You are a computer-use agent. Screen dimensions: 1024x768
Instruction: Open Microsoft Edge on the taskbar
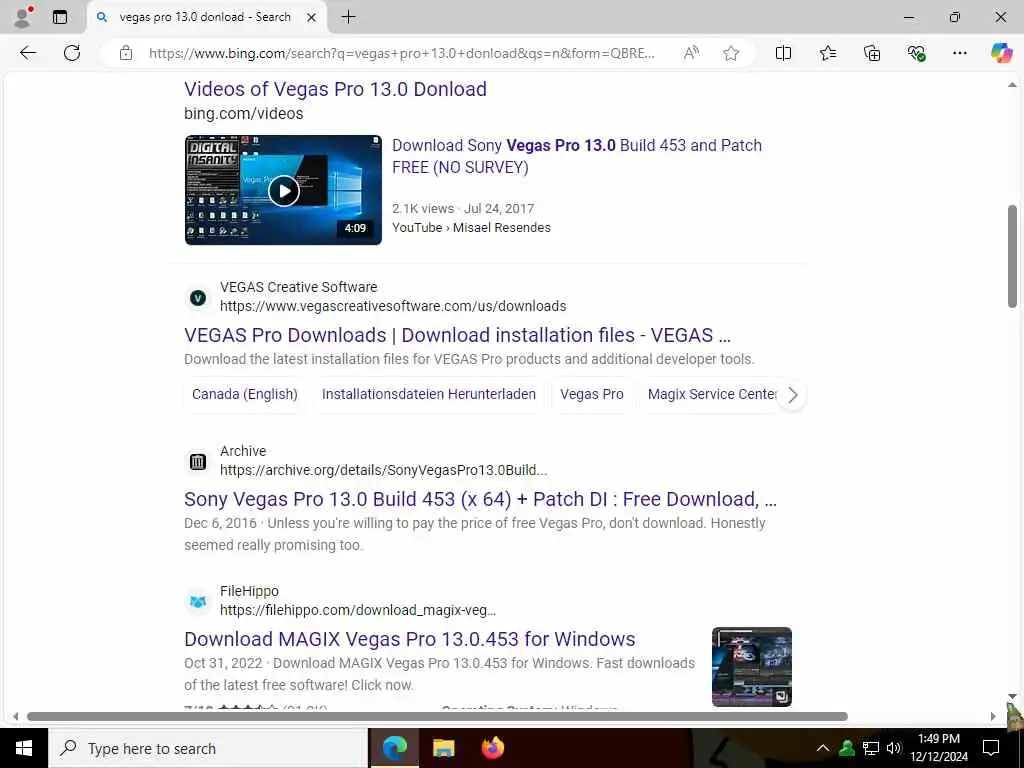click(394, 748)
